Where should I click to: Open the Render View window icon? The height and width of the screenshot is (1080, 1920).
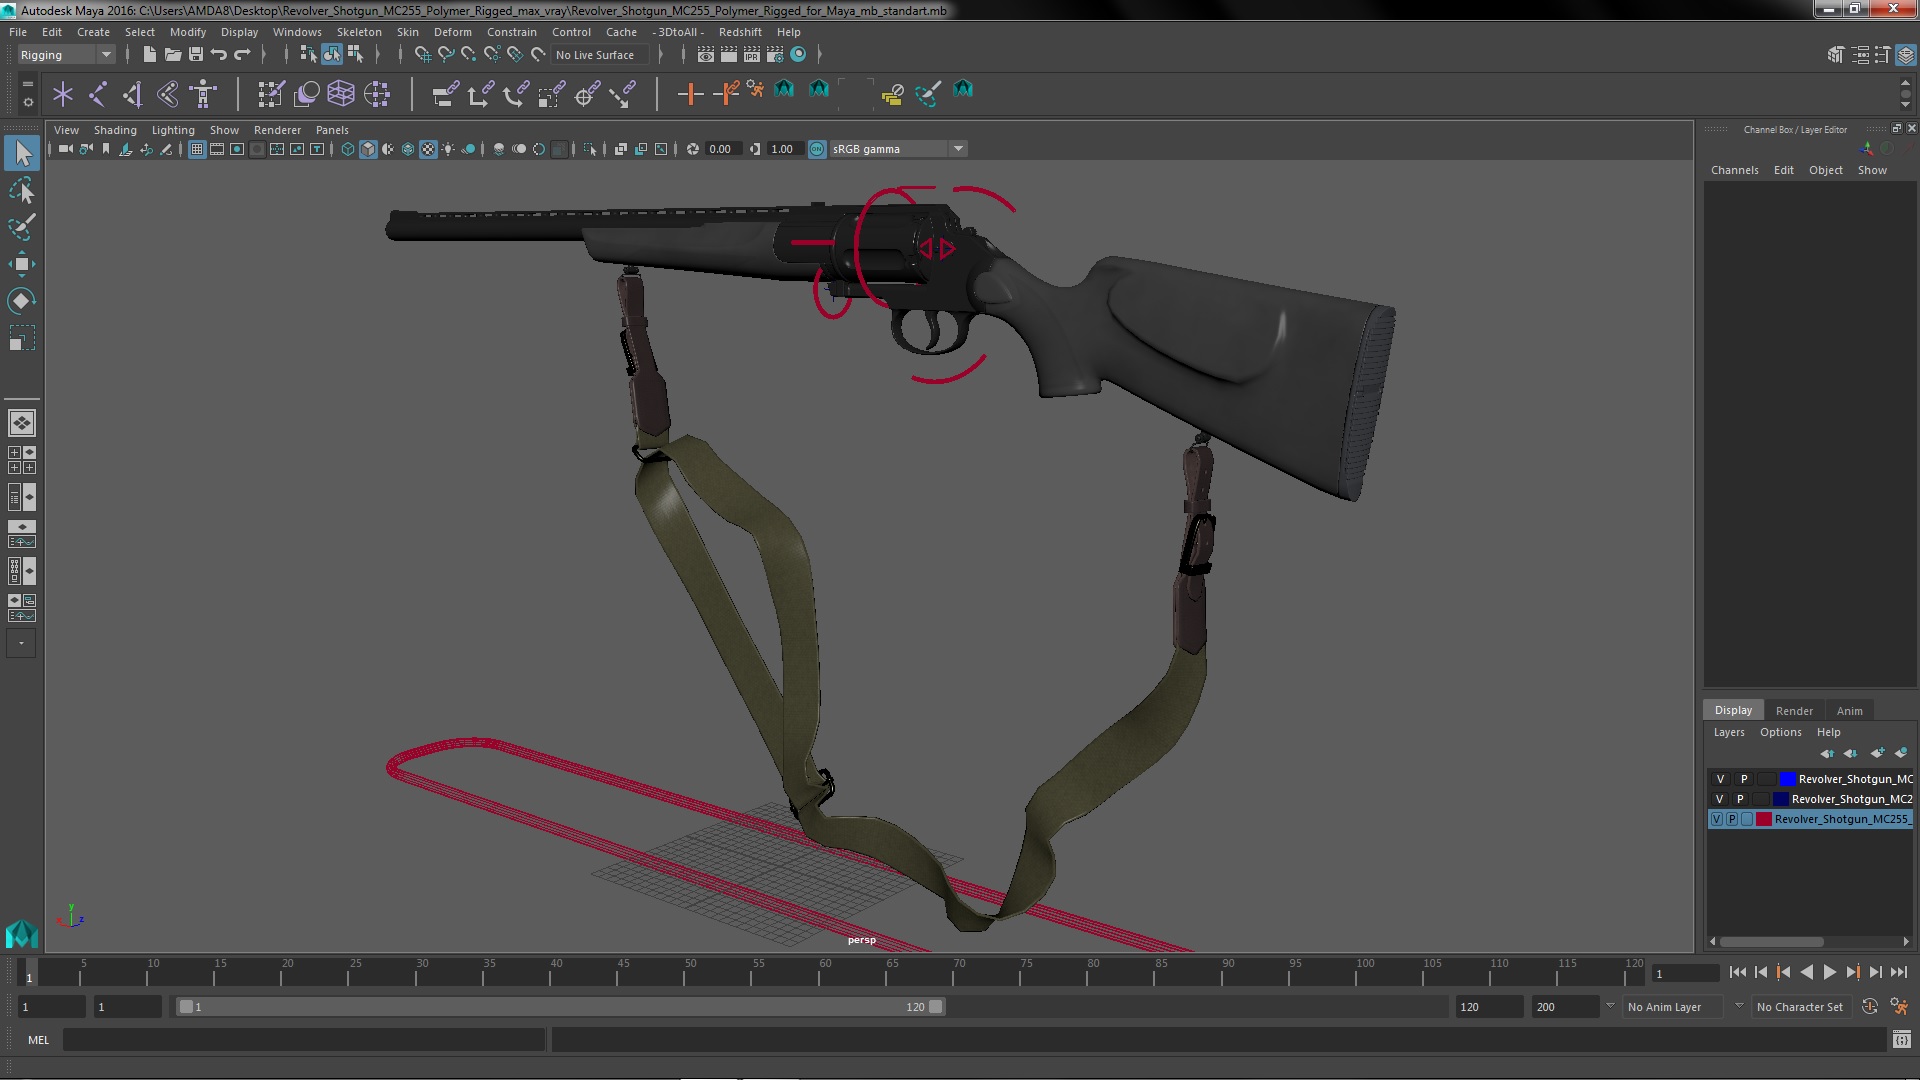(x=706, y=55)
